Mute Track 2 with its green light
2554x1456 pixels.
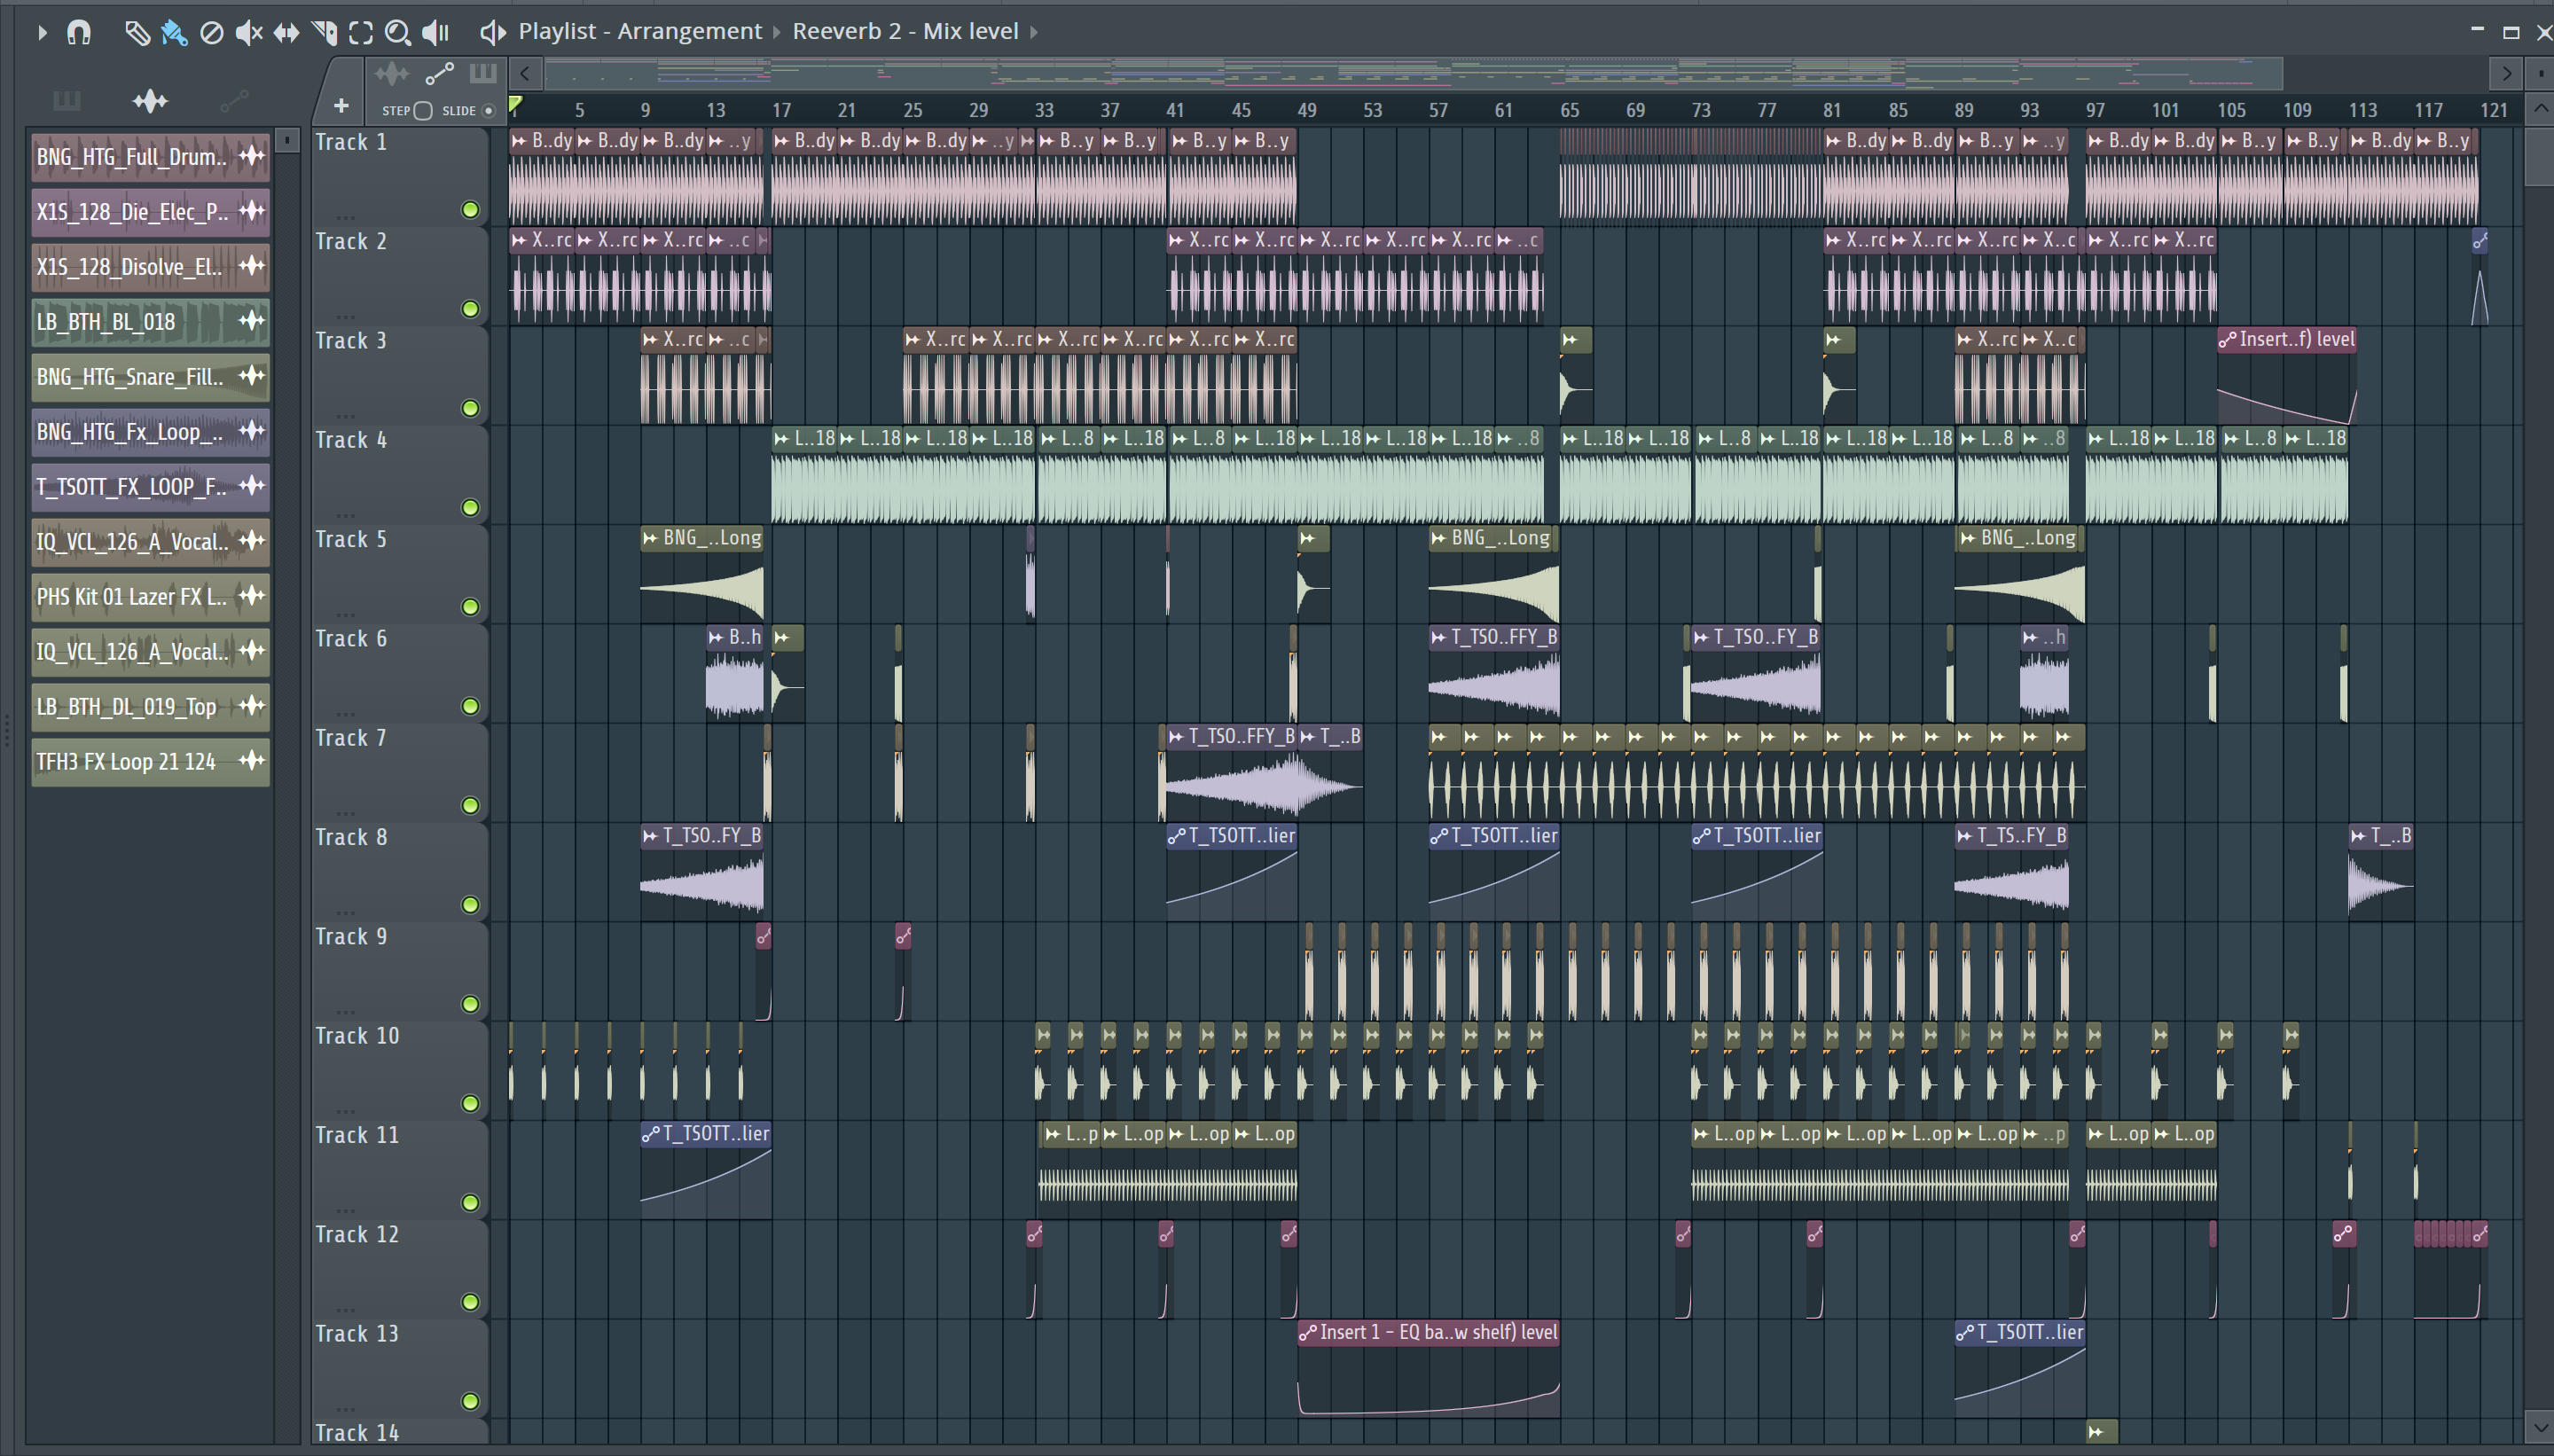(x=470, y=309)
